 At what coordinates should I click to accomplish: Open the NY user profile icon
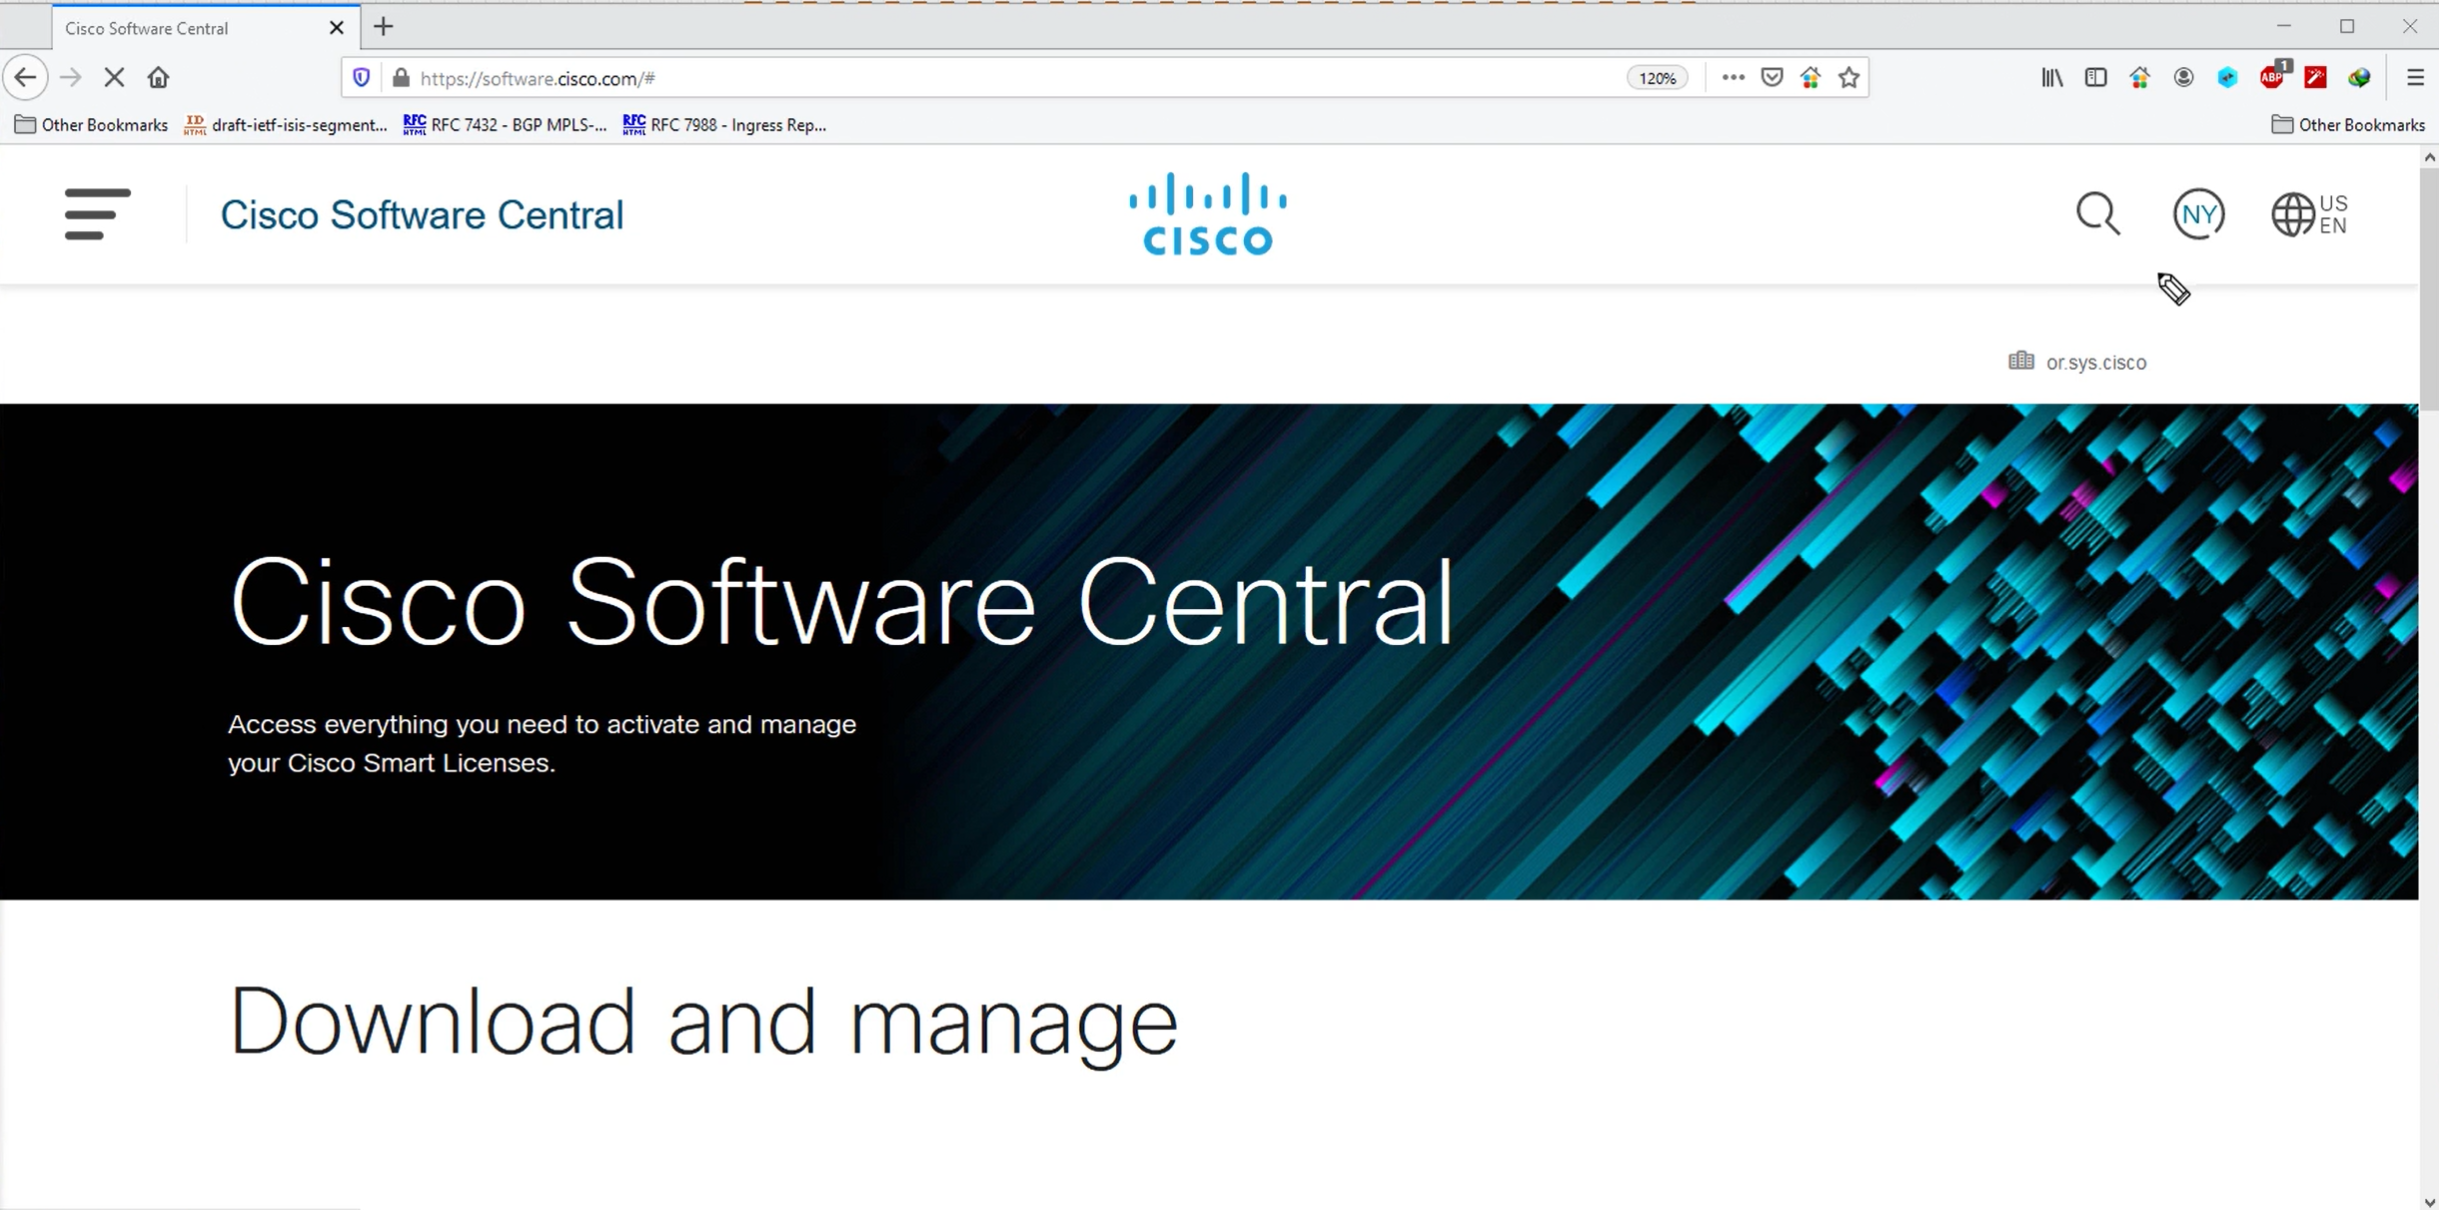[2198, 214]
